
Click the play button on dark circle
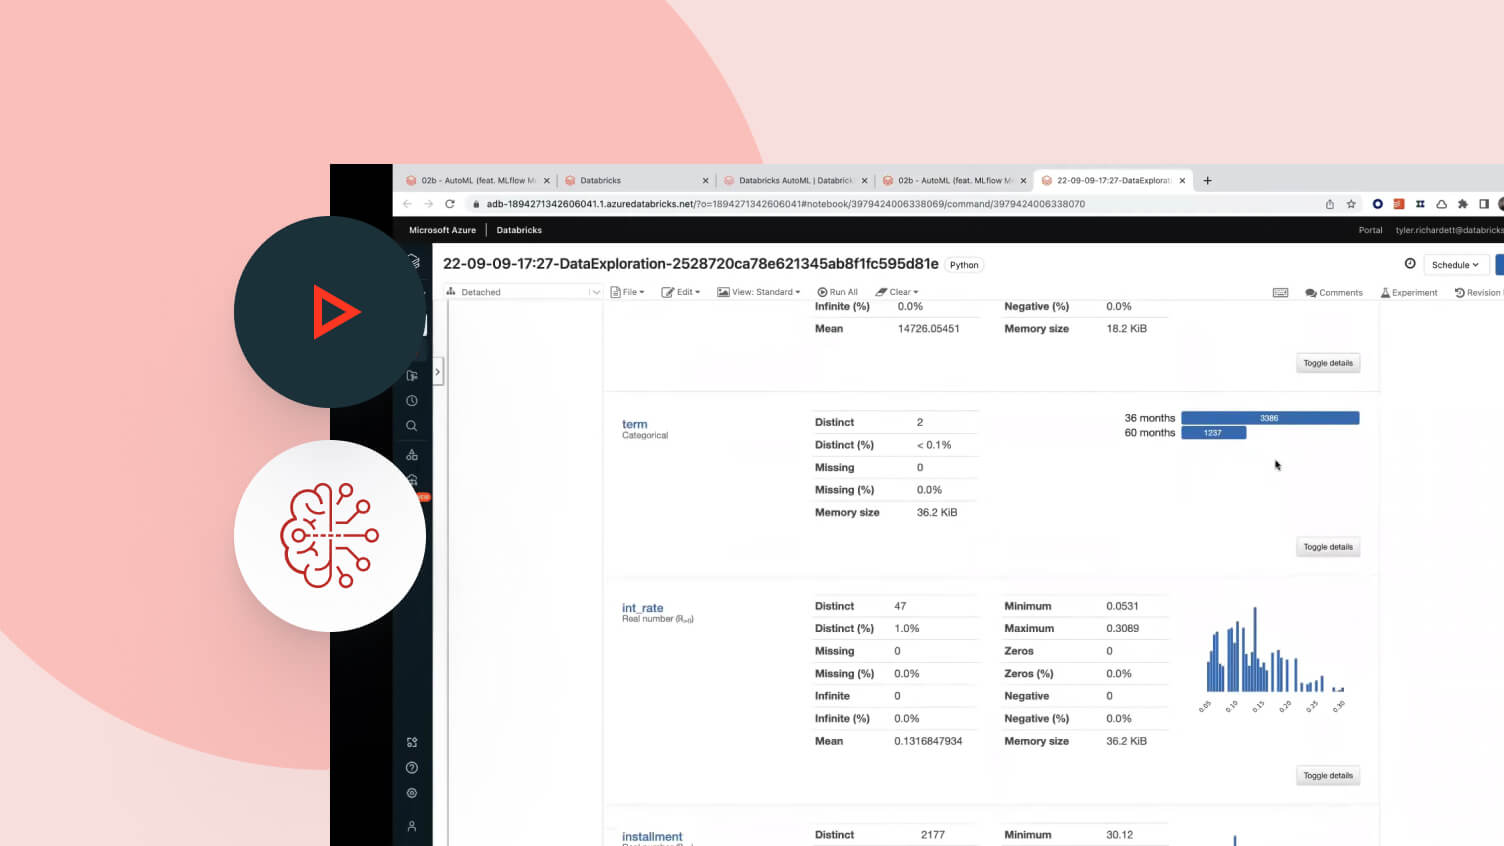coord(335,312)
